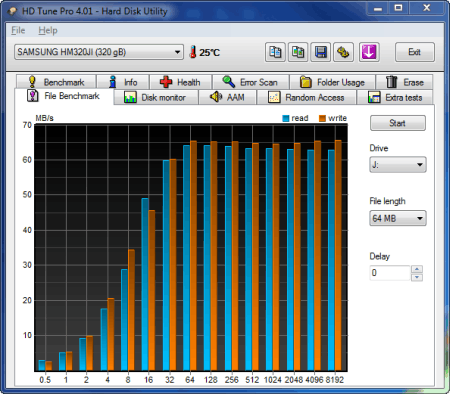
Task: Click the floppy disk save icon
Action: pyautogui.click(x=320, y=52)
